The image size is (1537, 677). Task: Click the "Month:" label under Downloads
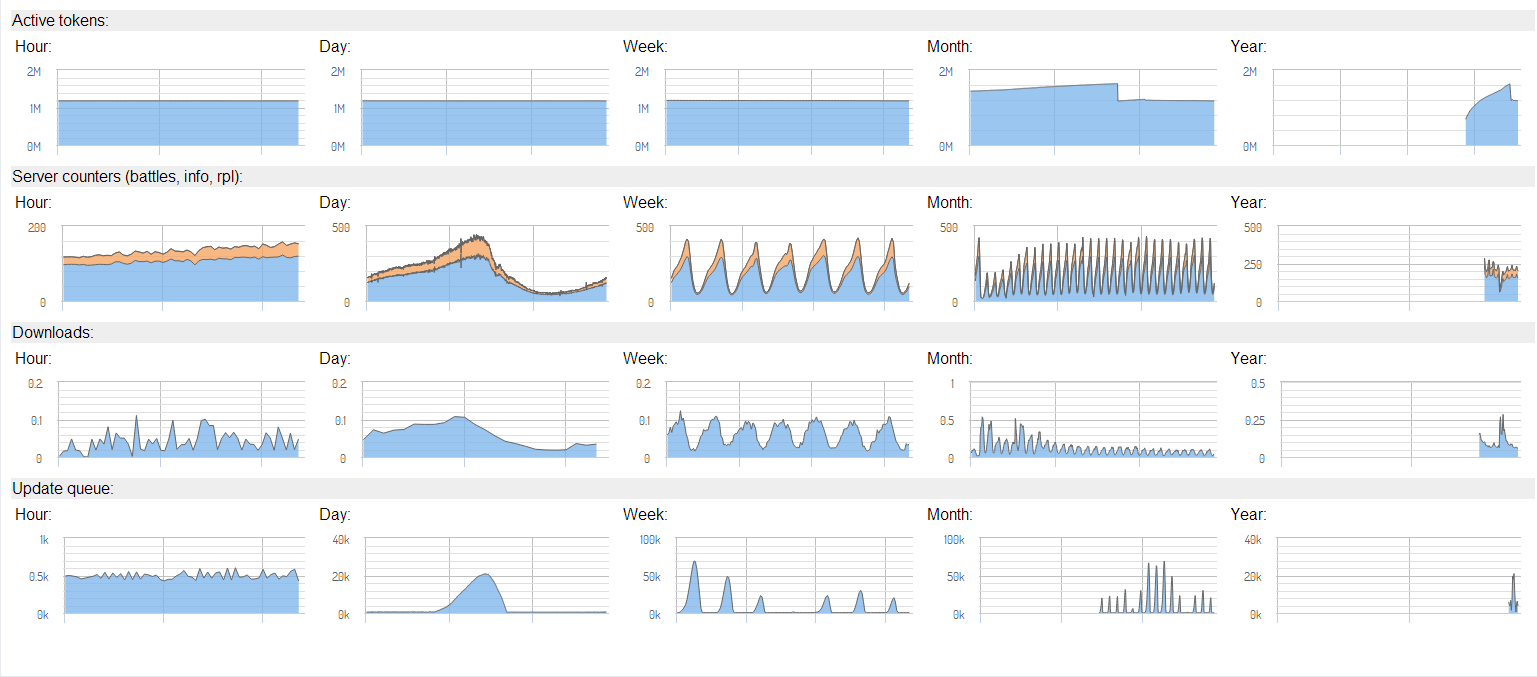(x=950, y=358)
